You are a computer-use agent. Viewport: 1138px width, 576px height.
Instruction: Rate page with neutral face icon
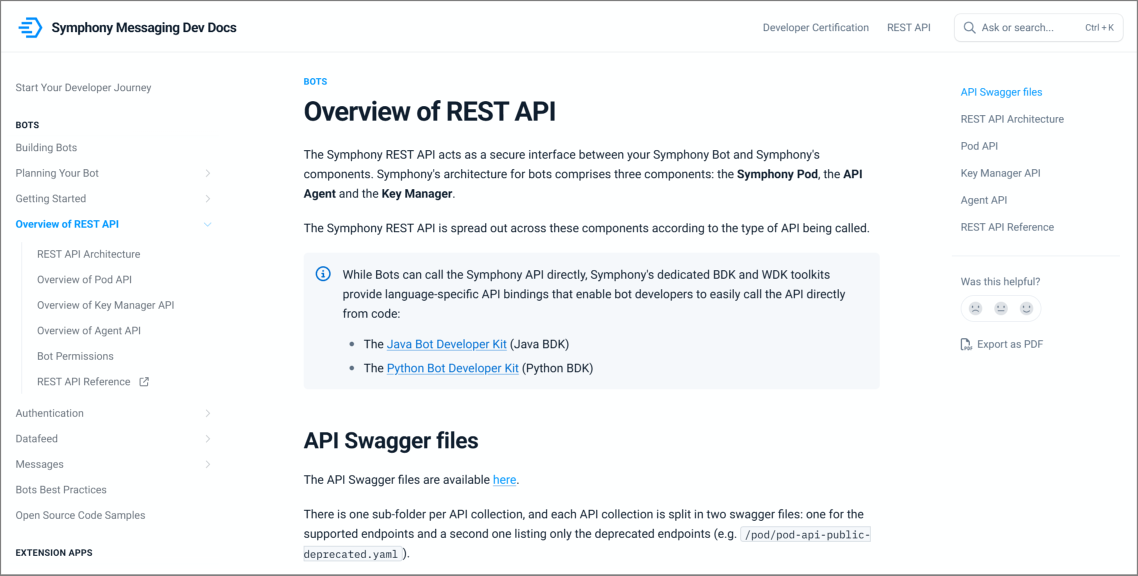[1001, 308]
